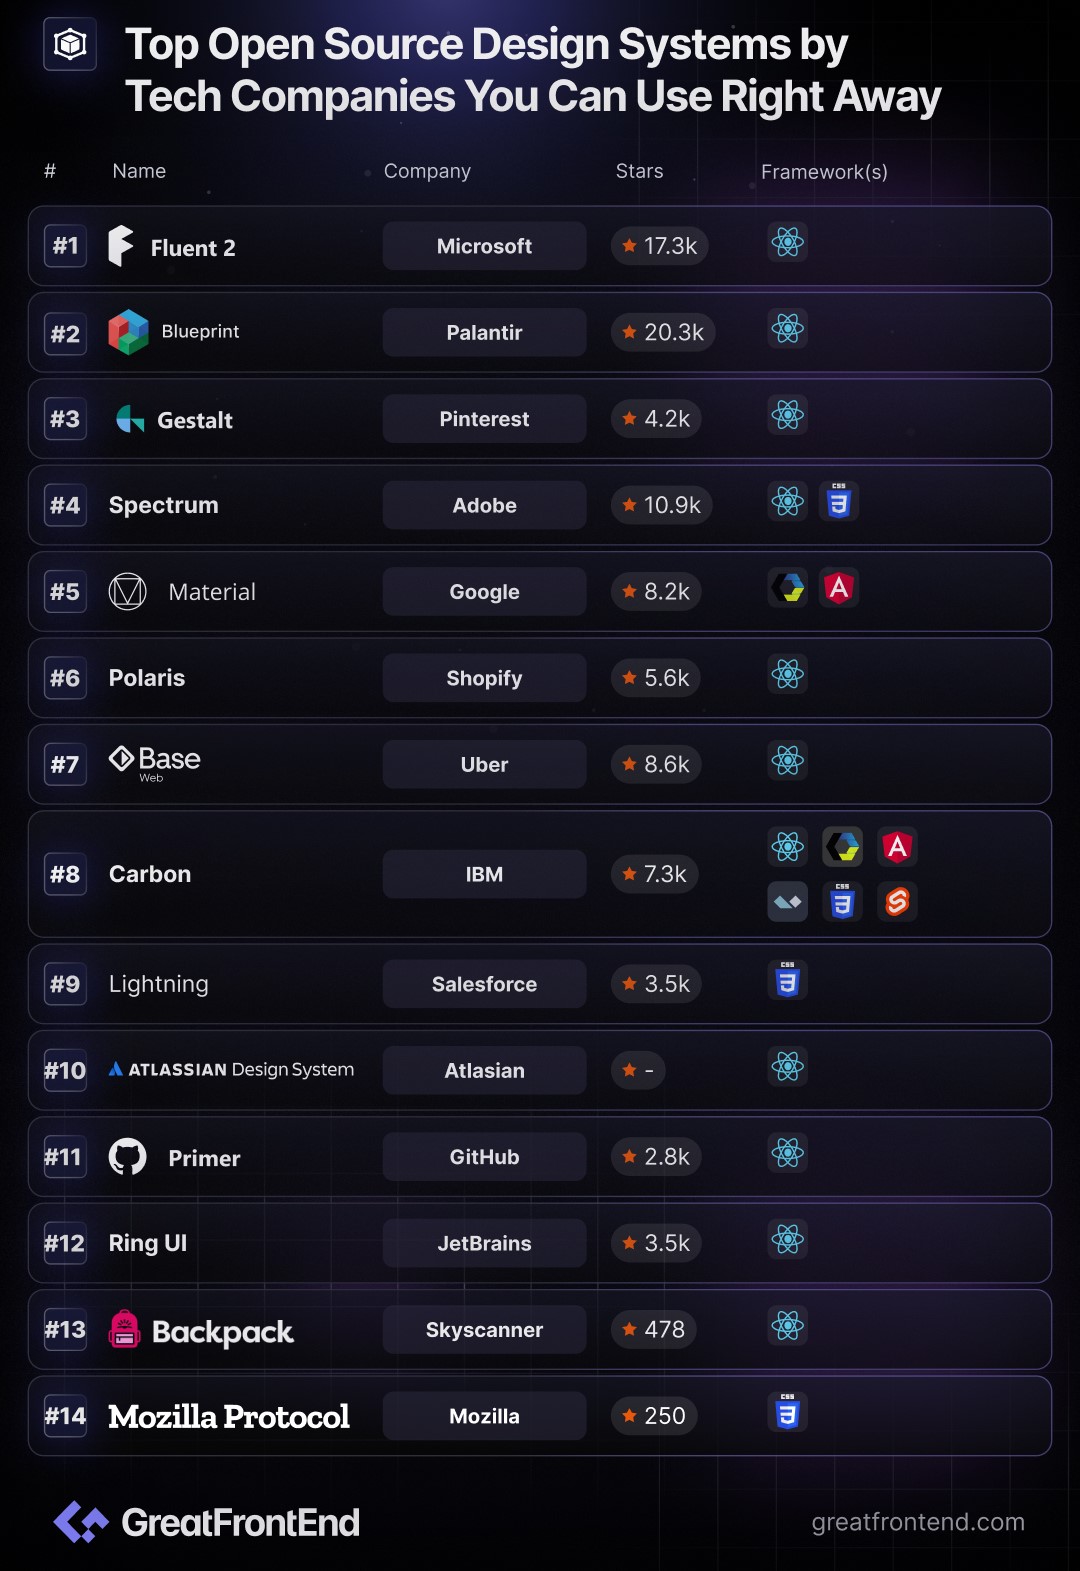1080x1571 pixels.
Task: Click the Blueprint cube logo
Action: coord(128,332)
